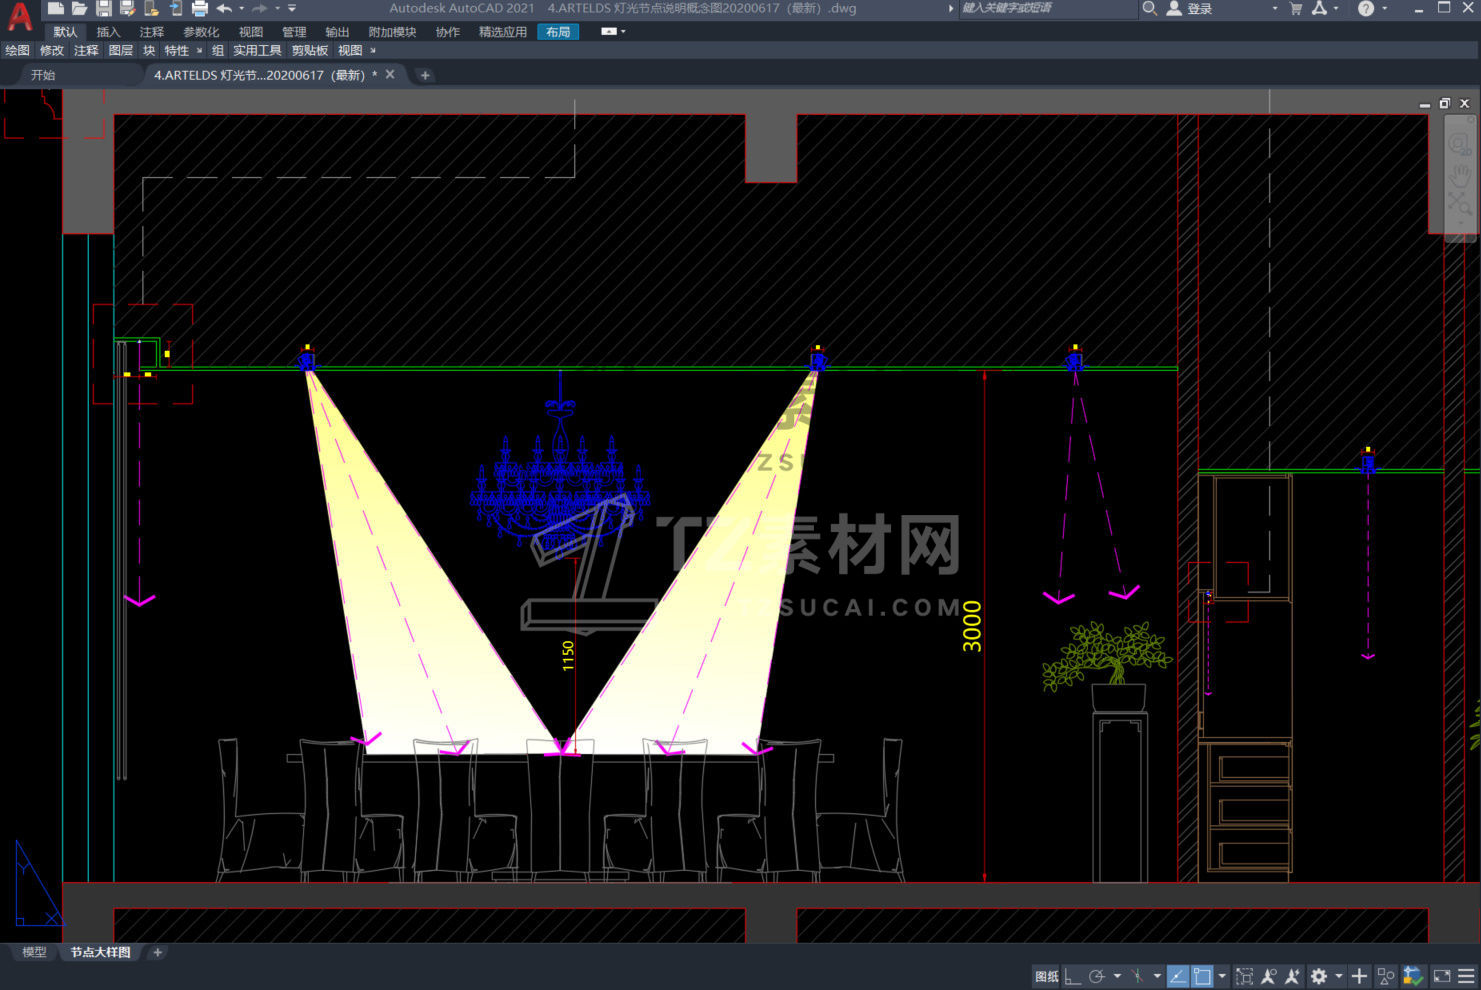The width and height of the screenshot is (1481, 990).
Task: Click the 图纸 paper space button
Action: tap(1046, 976)
